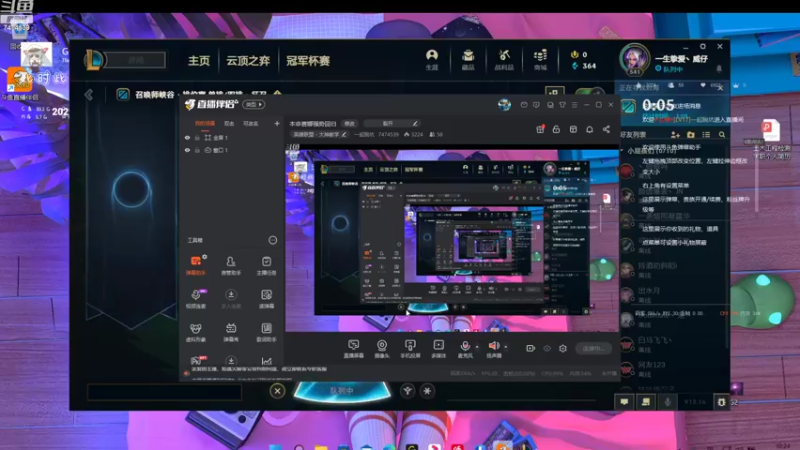Open 歌词助手 in the toolbox
Image resolution: width=800 pixels, height=450 pixels.
tap(266, 332)
